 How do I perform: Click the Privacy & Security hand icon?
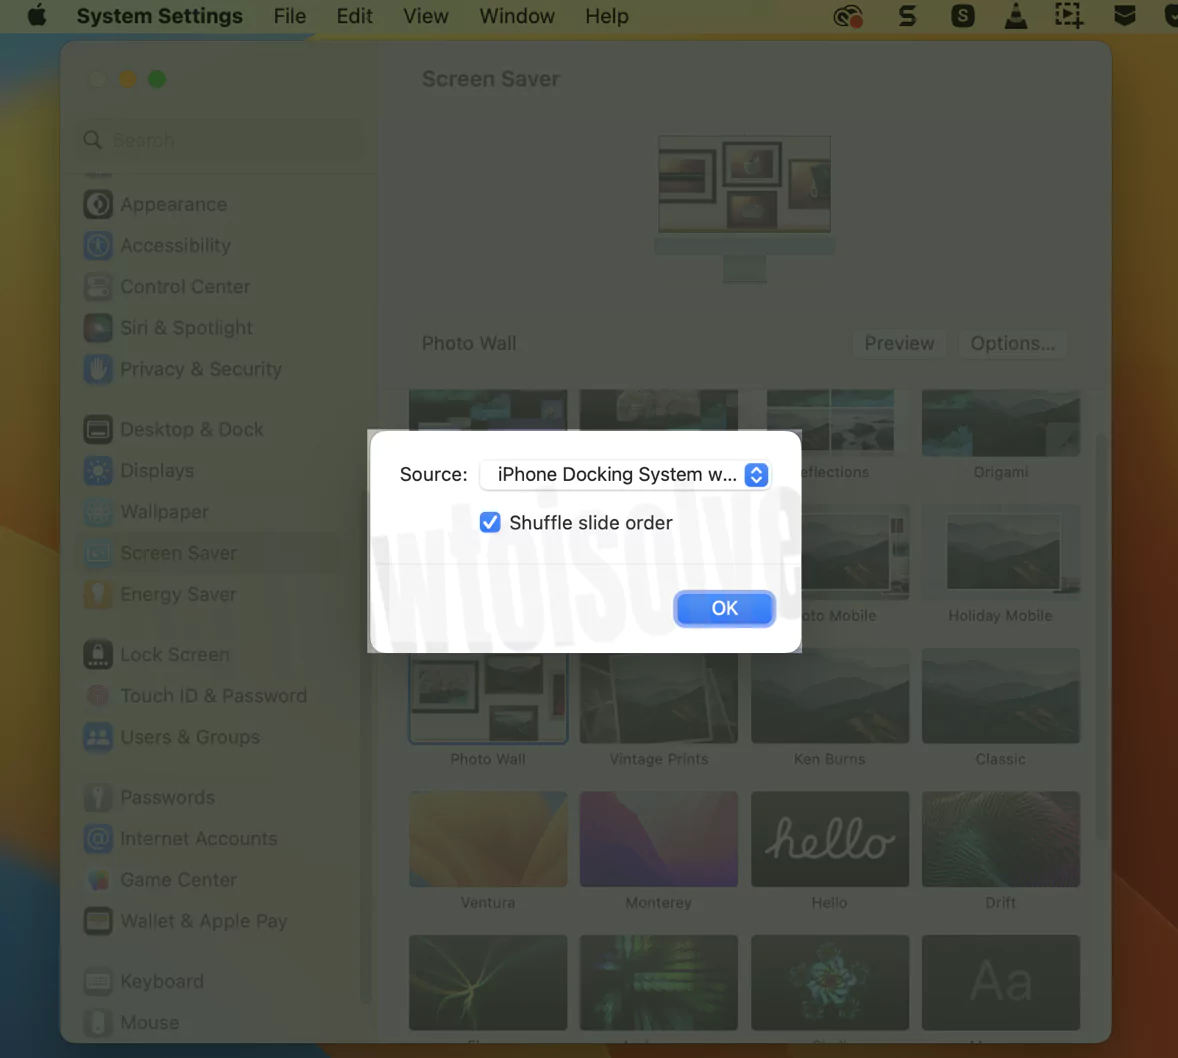point(98,370)
